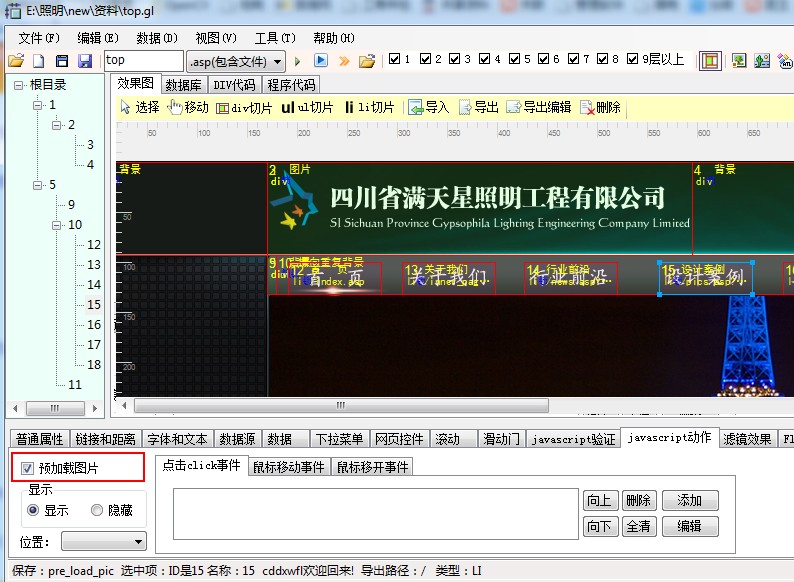The height and width of the screenshot is (582, 794).
Task: Toggle layer 7 checkbox
Action: click(x=573, y=59)
